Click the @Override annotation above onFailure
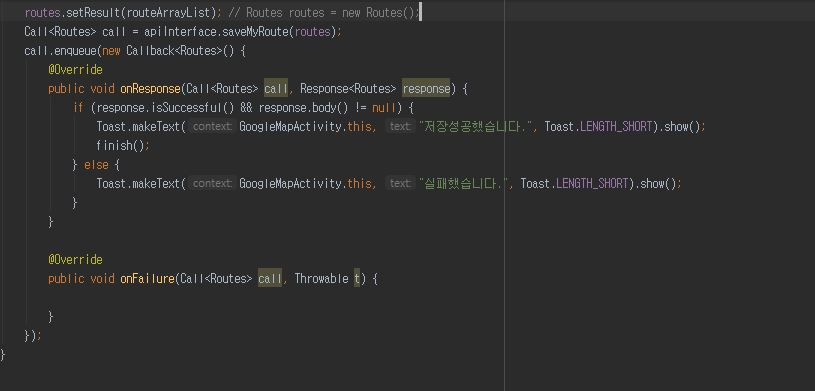The image size is (815, 391). coord(75,259)
